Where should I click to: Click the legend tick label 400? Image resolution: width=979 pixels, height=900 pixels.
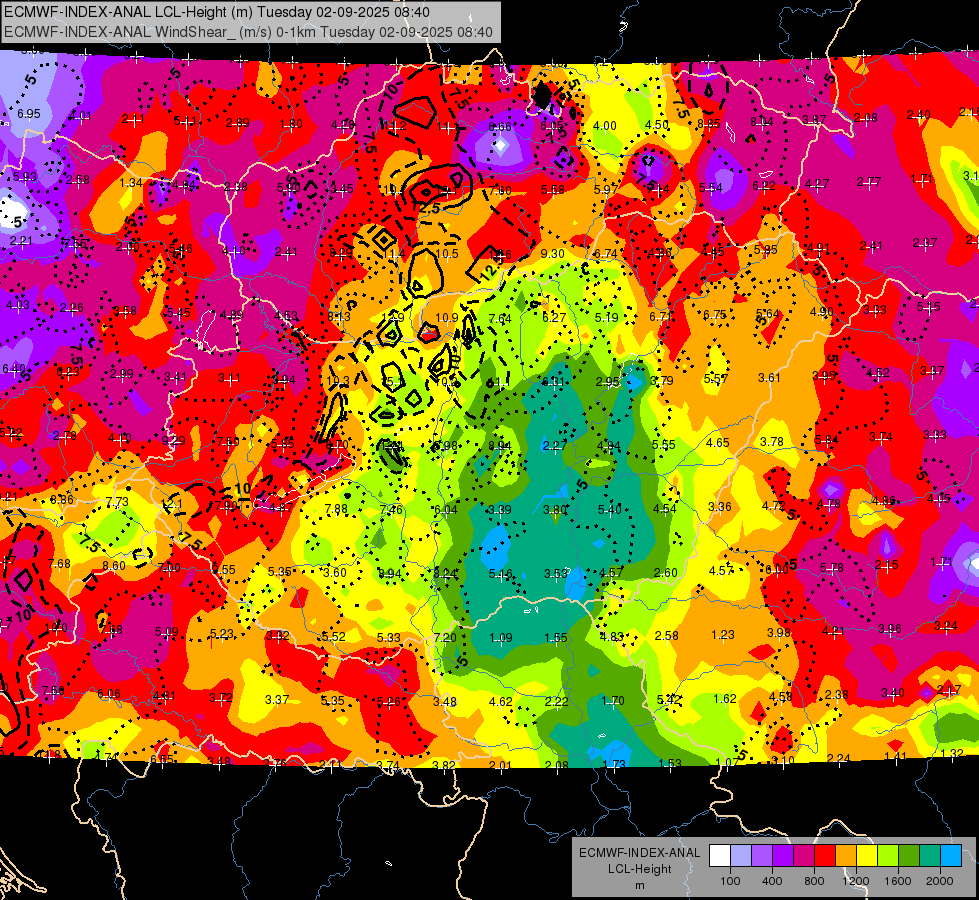point(772,881)
